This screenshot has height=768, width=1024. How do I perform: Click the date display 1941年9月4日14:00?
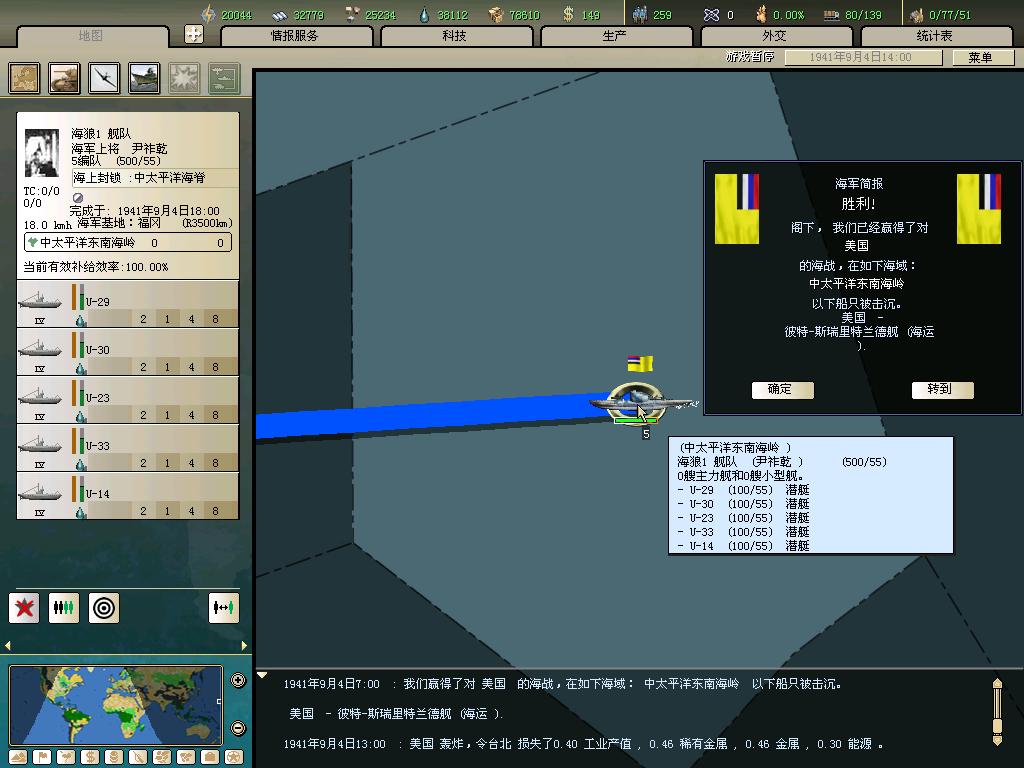(x=863, y=57)
